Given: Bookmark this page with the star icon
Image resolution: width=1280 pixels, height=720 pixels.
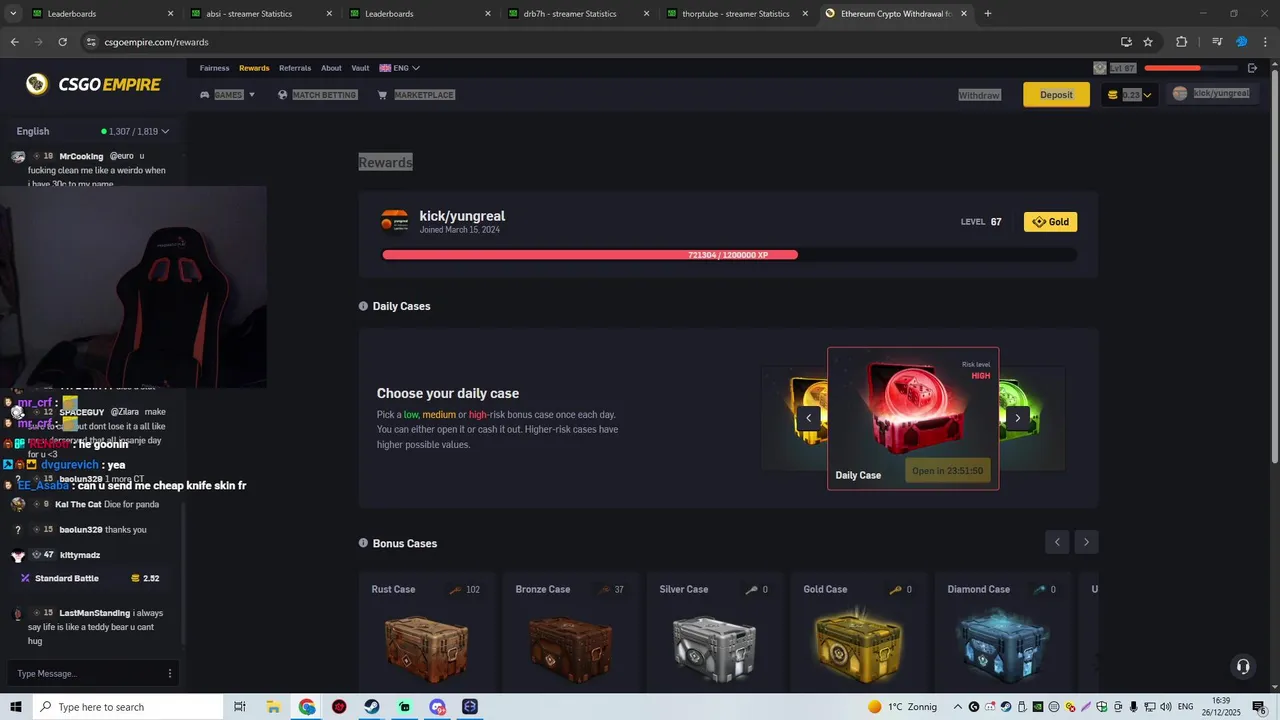Looking at the screenshot, I should click(x=1148, y=42).
